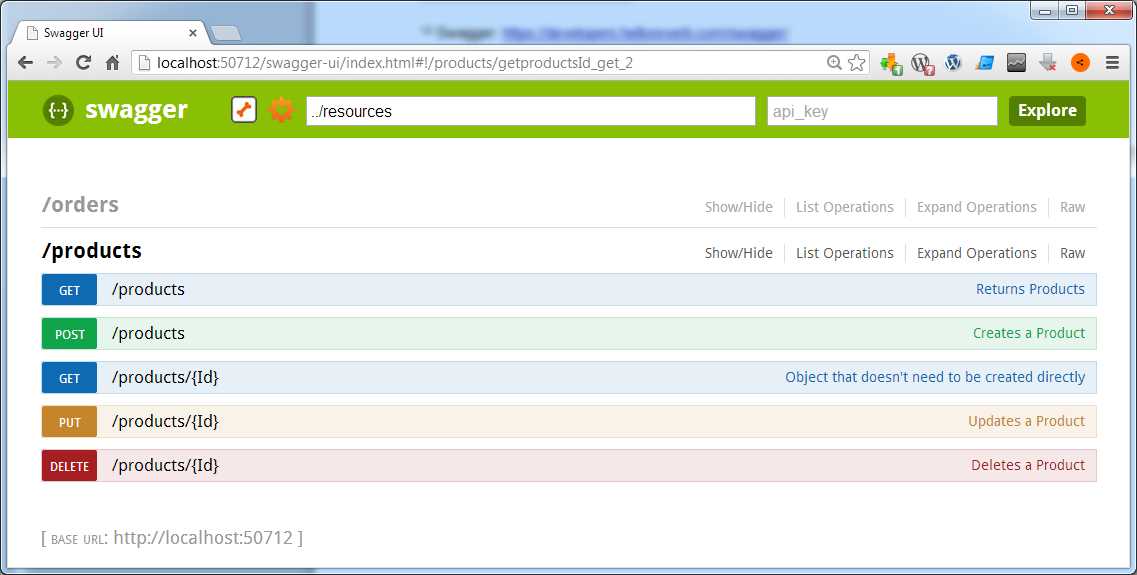Expand the POST /products path

click(x=149, y=334)
